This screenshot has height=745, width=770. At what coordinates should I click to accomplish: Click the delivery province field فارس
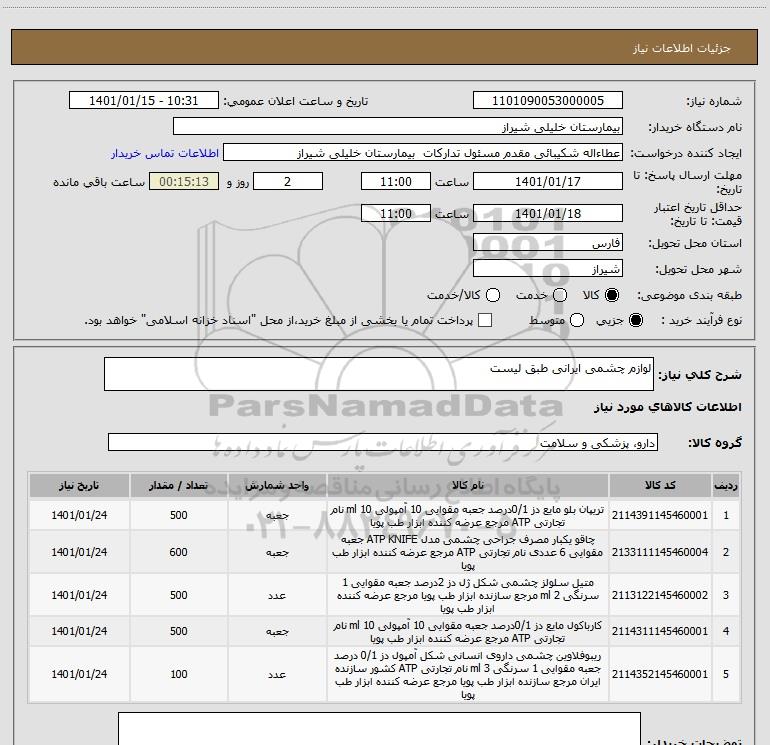pos(548,243)
